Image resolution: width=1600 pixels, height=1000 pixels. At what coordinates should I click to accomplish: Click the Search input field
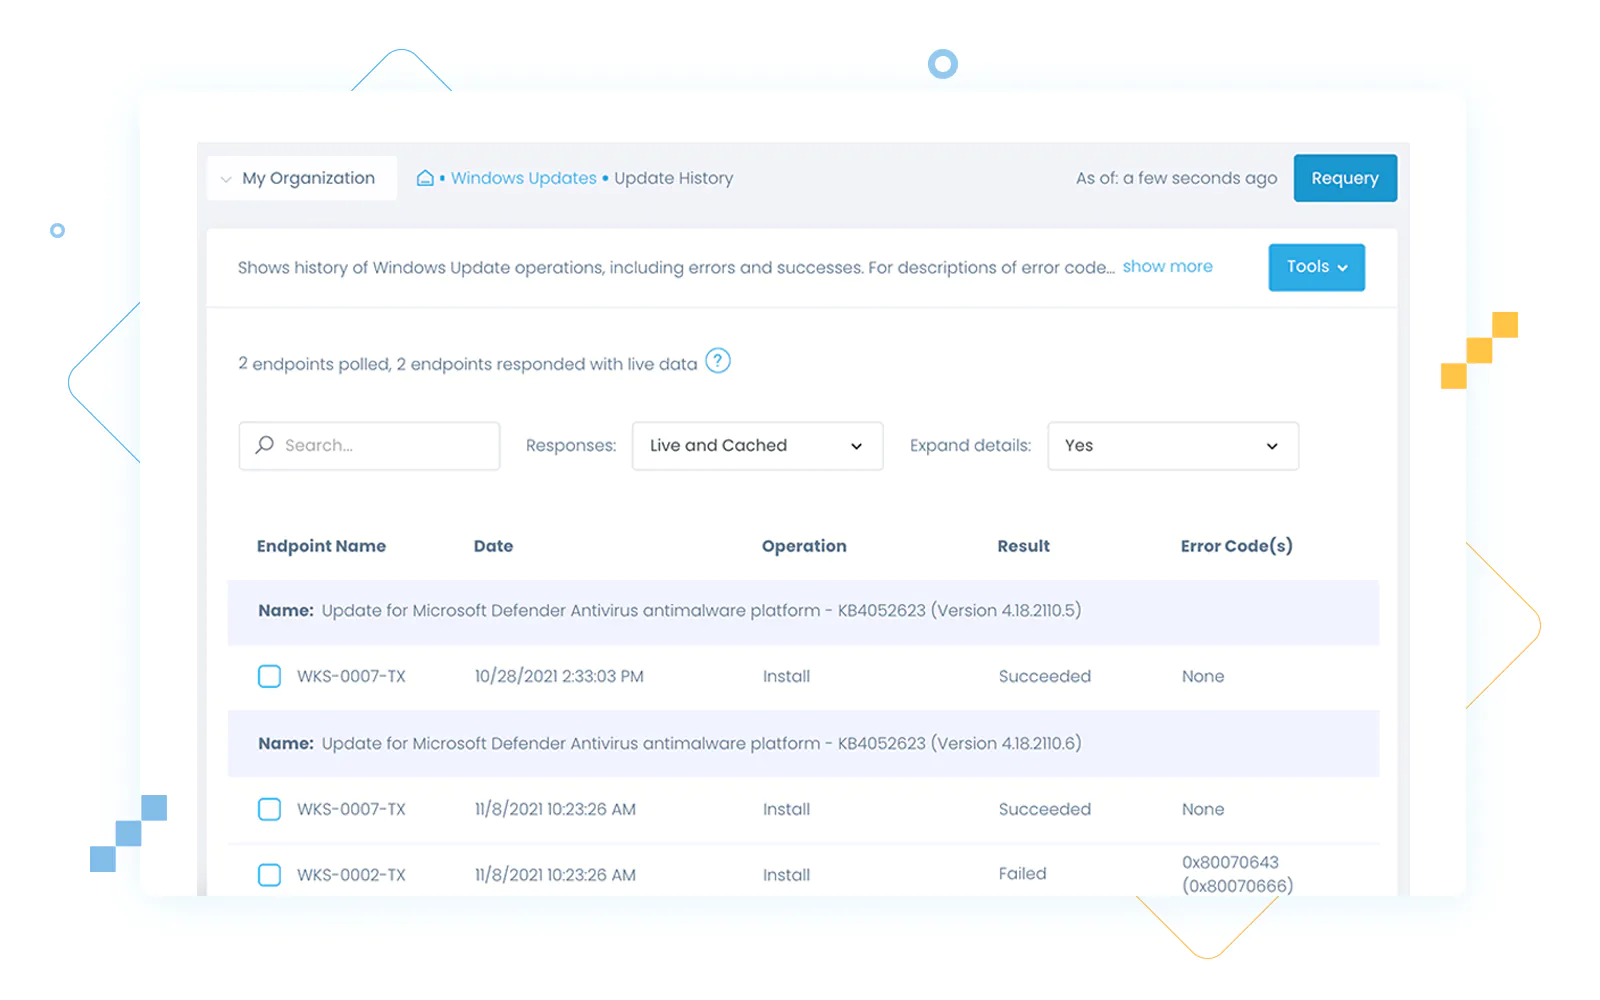380,445
